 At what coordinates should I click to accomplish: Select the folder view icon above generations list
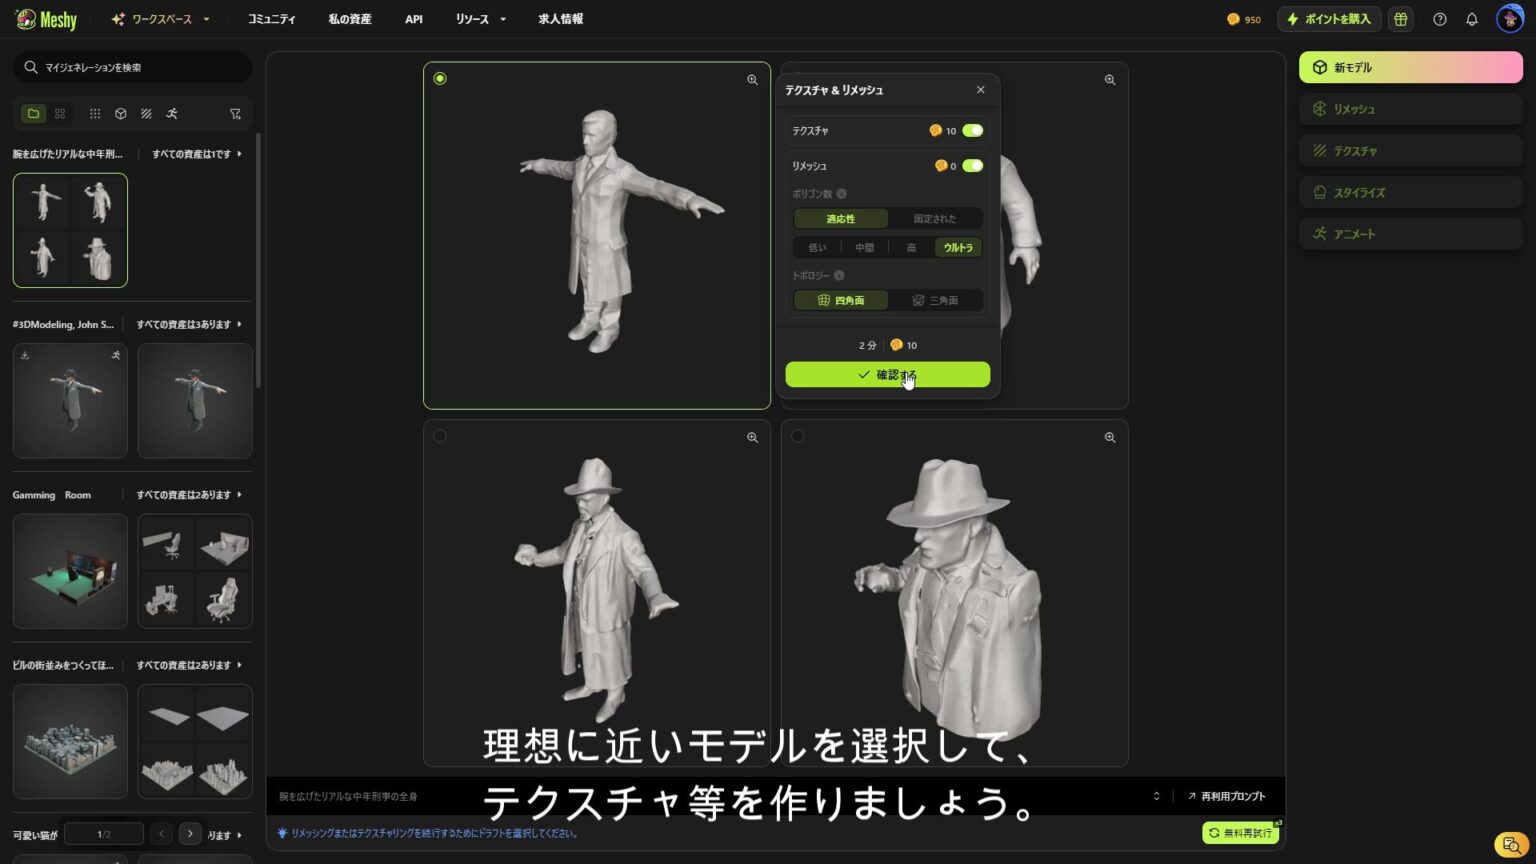point(33,113)
